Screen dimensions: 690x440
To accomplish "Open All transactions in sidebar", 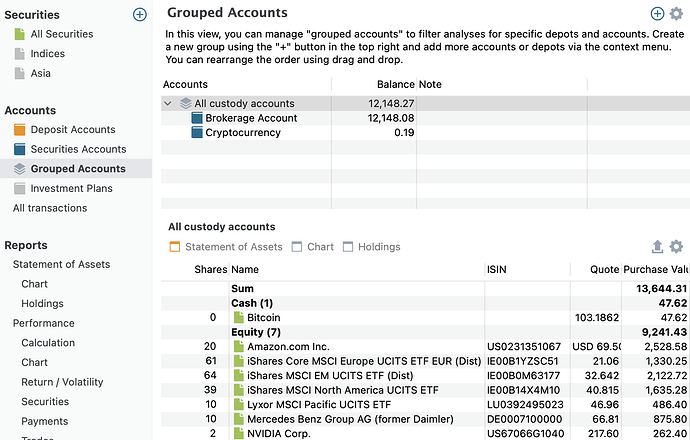I will [50, 208].
